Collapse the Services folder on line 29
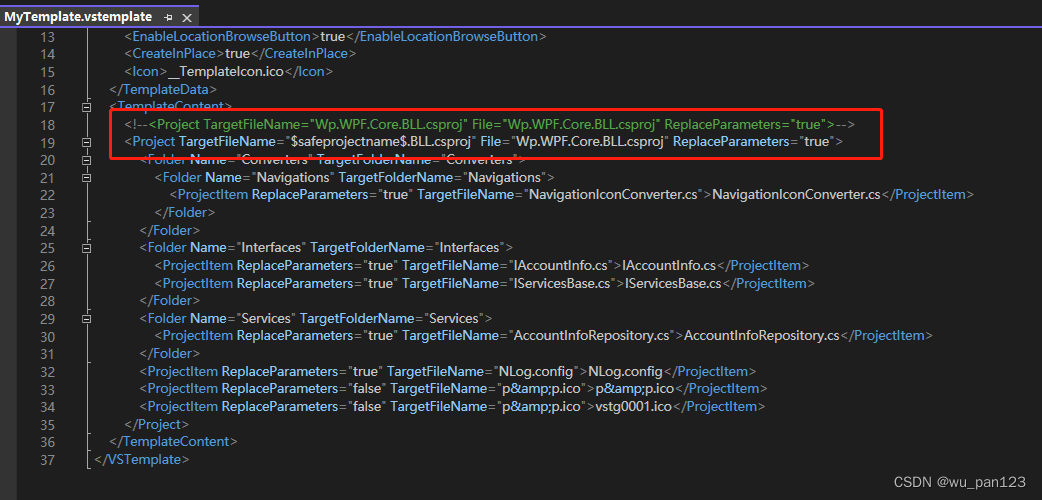Viewport: 1042px width, 500px height. coord(86,318)
